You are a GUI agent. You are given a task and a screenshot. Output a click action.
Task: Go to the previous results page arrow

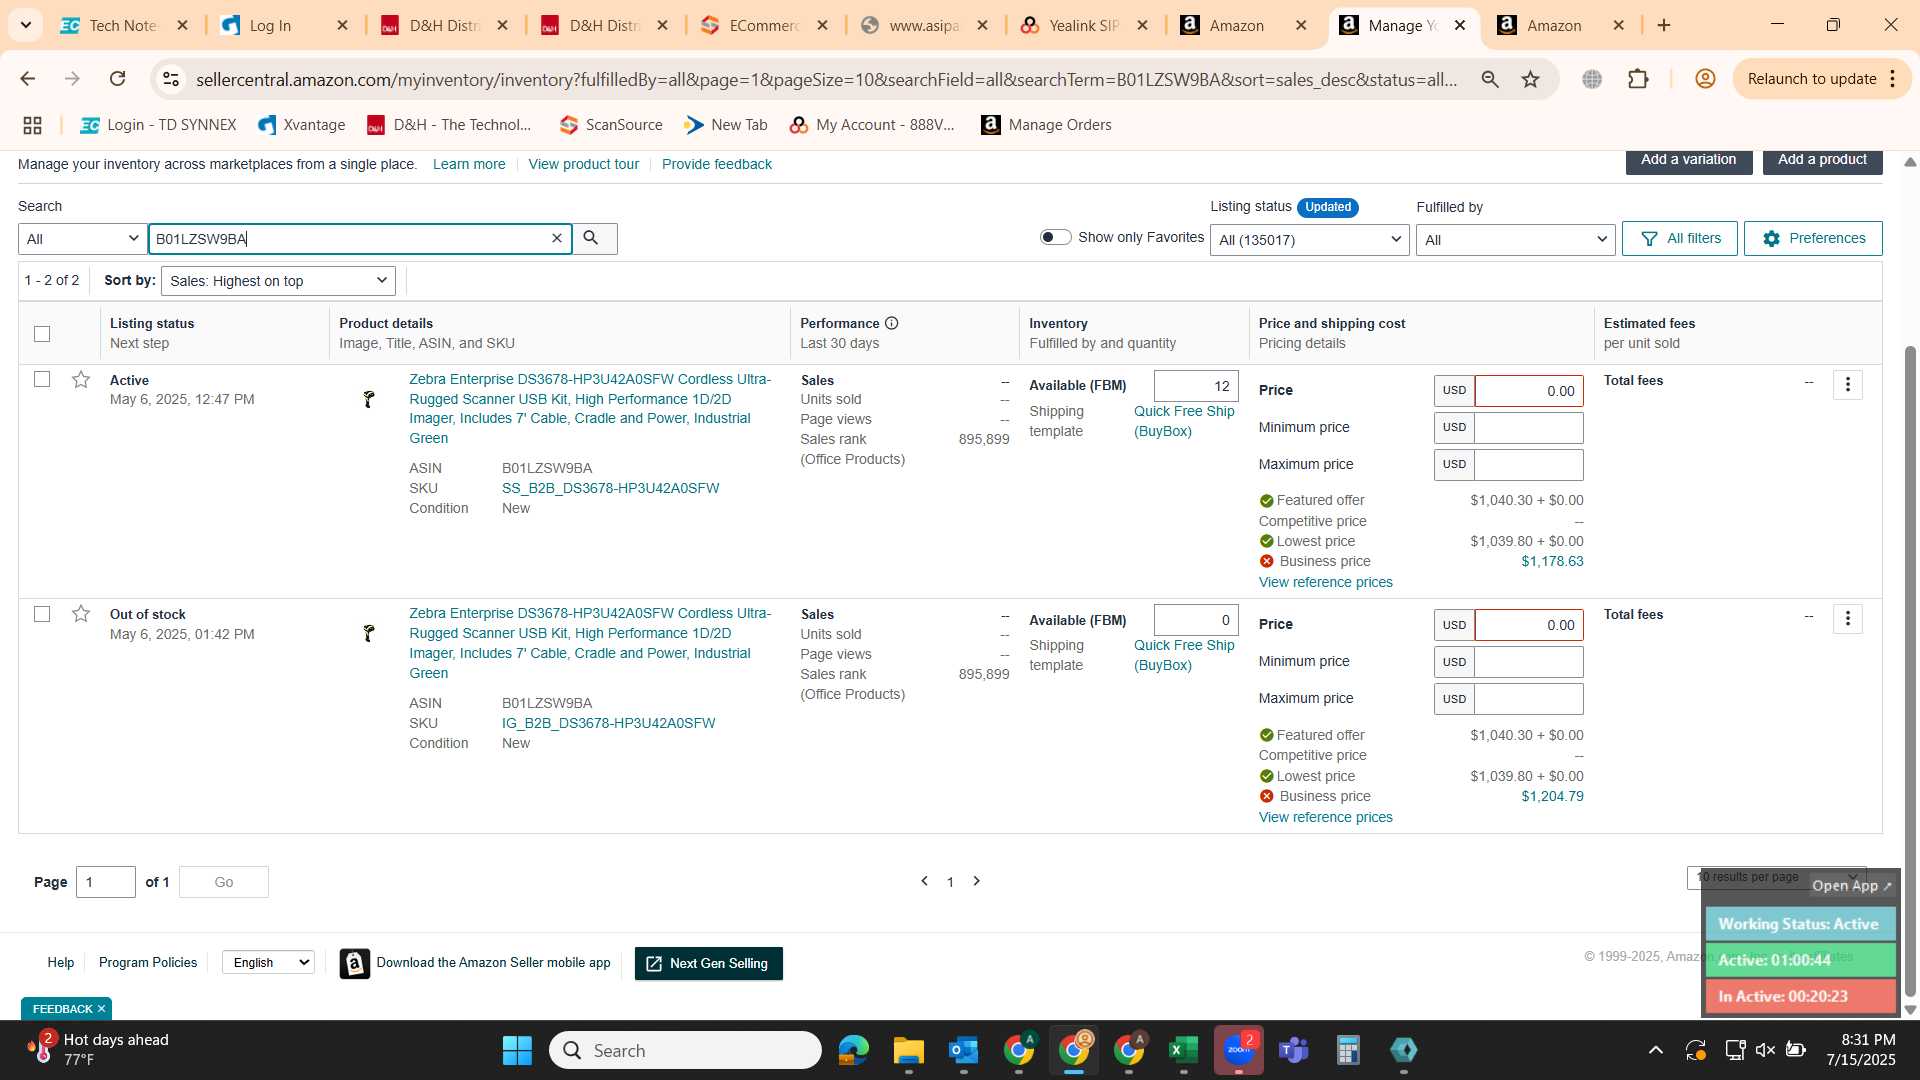coord(924,881)
